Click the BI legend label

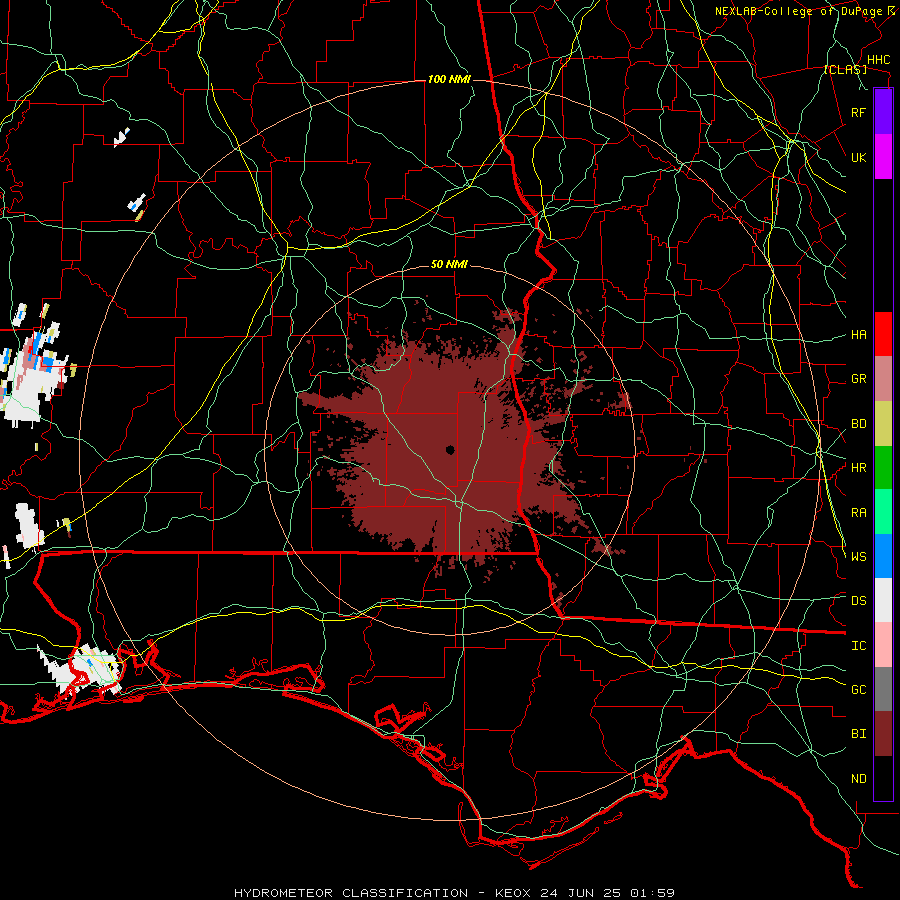(858, 734)
